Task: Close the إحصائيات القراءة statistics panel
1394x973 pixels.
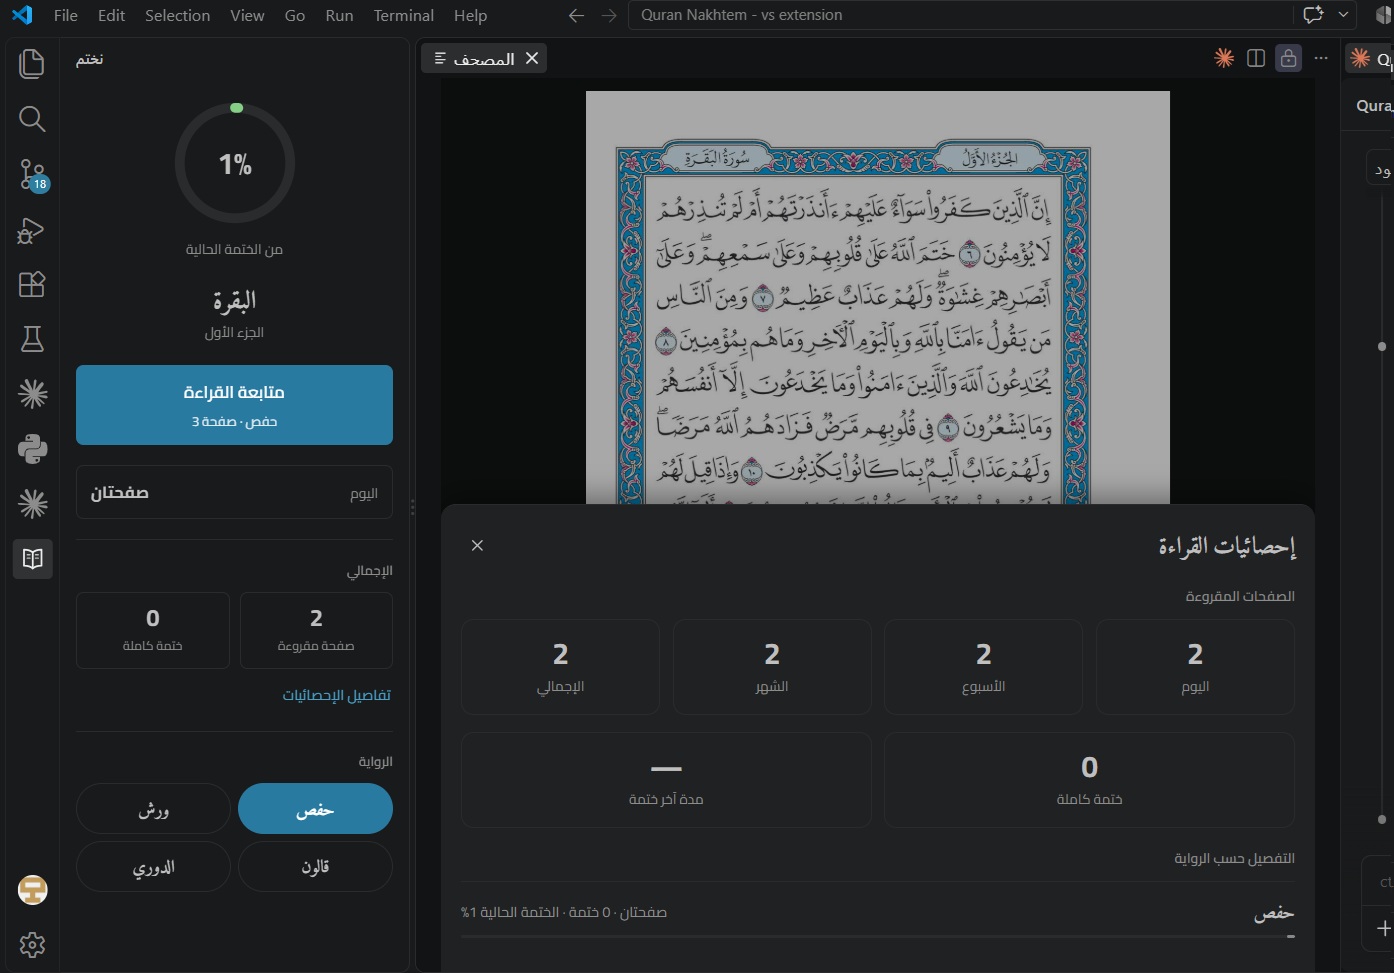Action: coord(477,545)
